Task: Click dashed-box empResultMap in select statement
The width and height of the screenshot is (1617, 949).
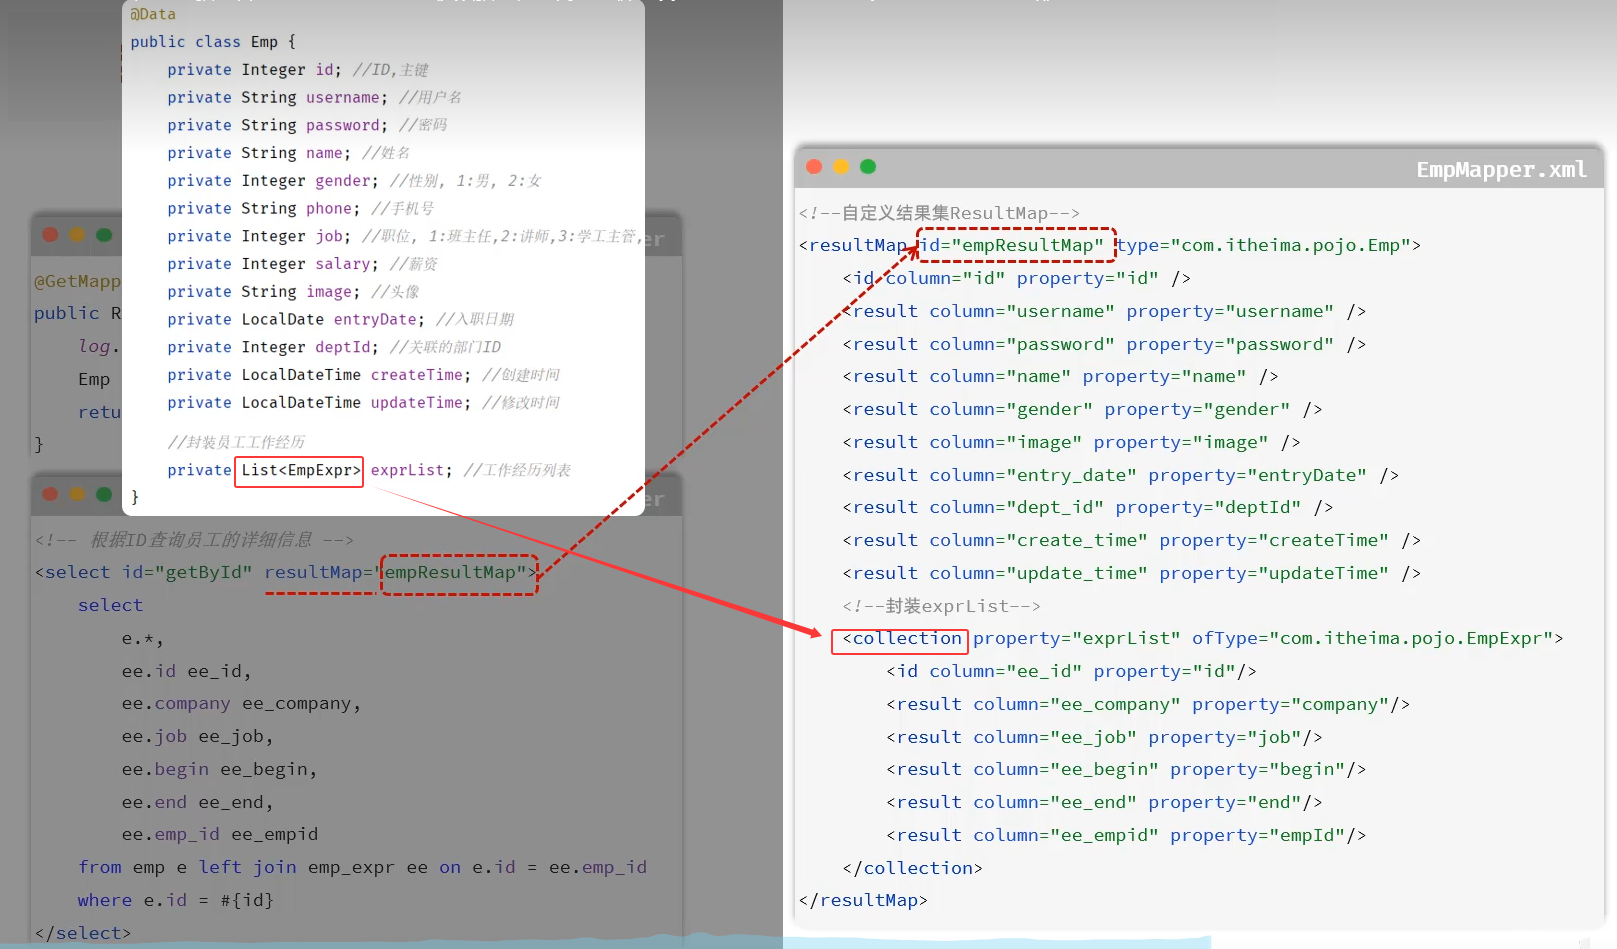Action: (x=460, y=573)
